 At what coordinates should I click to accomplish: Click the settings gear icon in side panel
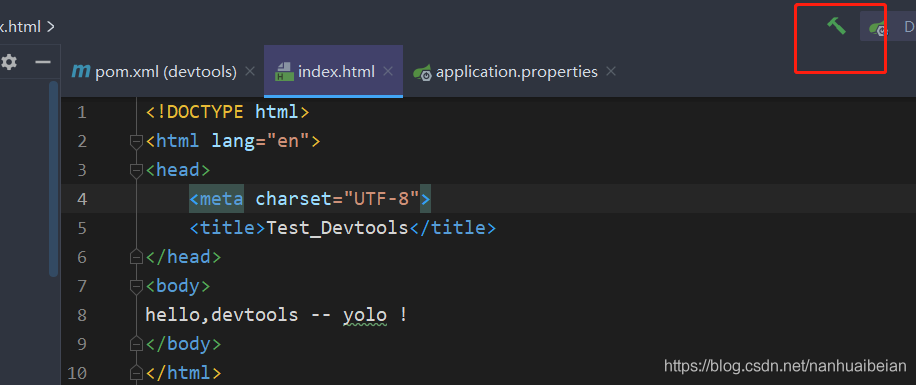(x=9, y=62)
